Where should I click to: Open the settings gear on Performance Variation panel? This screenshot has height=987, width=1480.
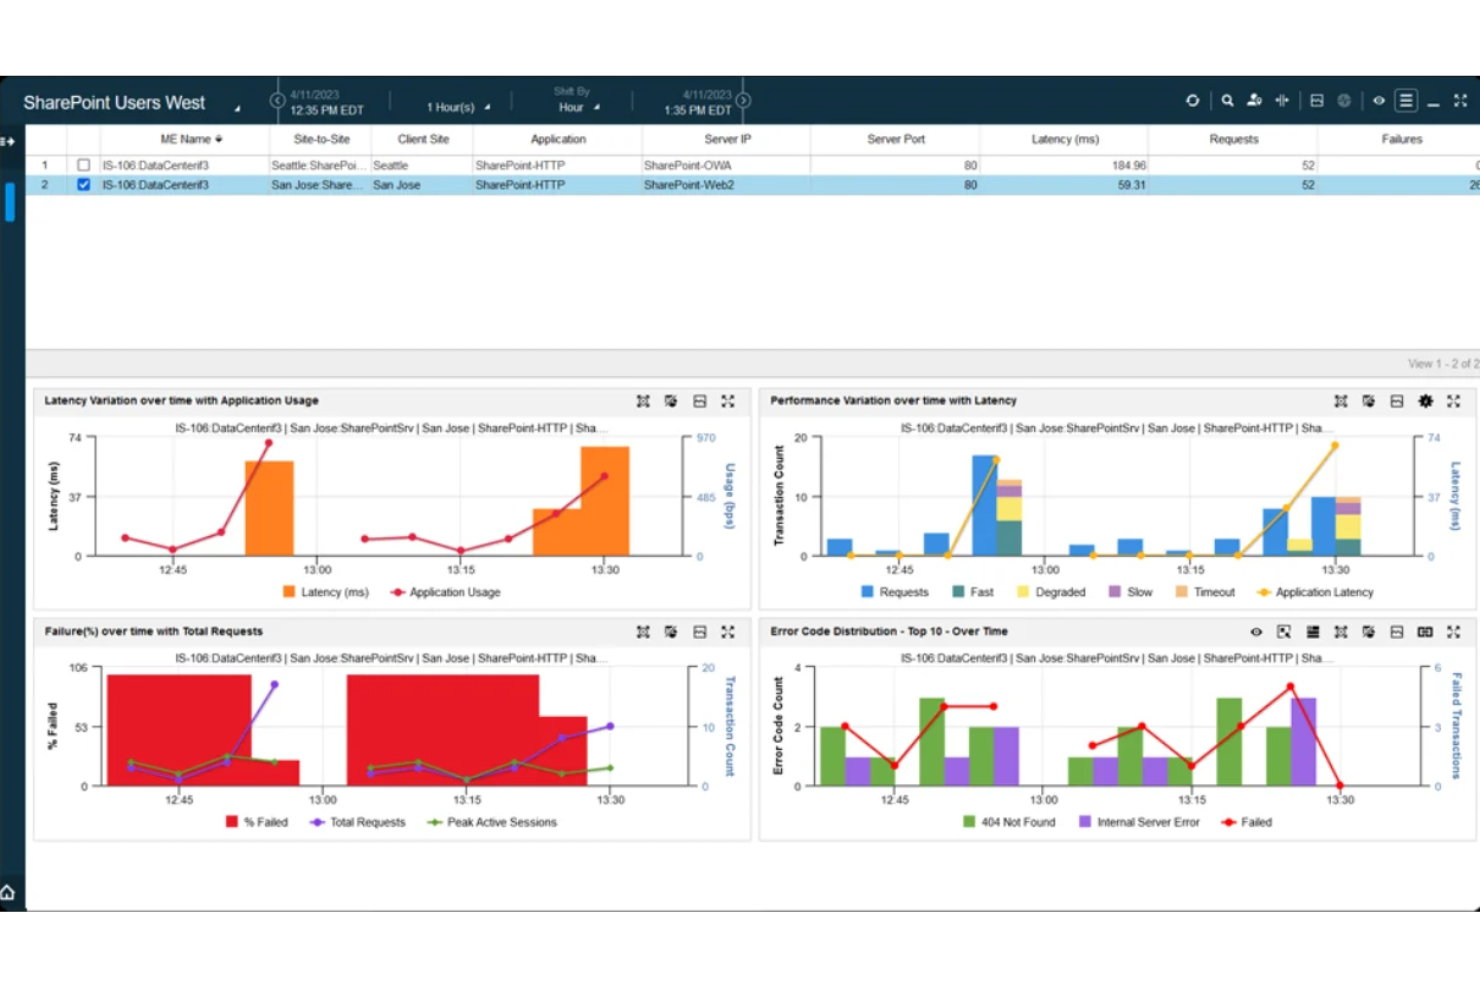click(x=1425, y=400)
